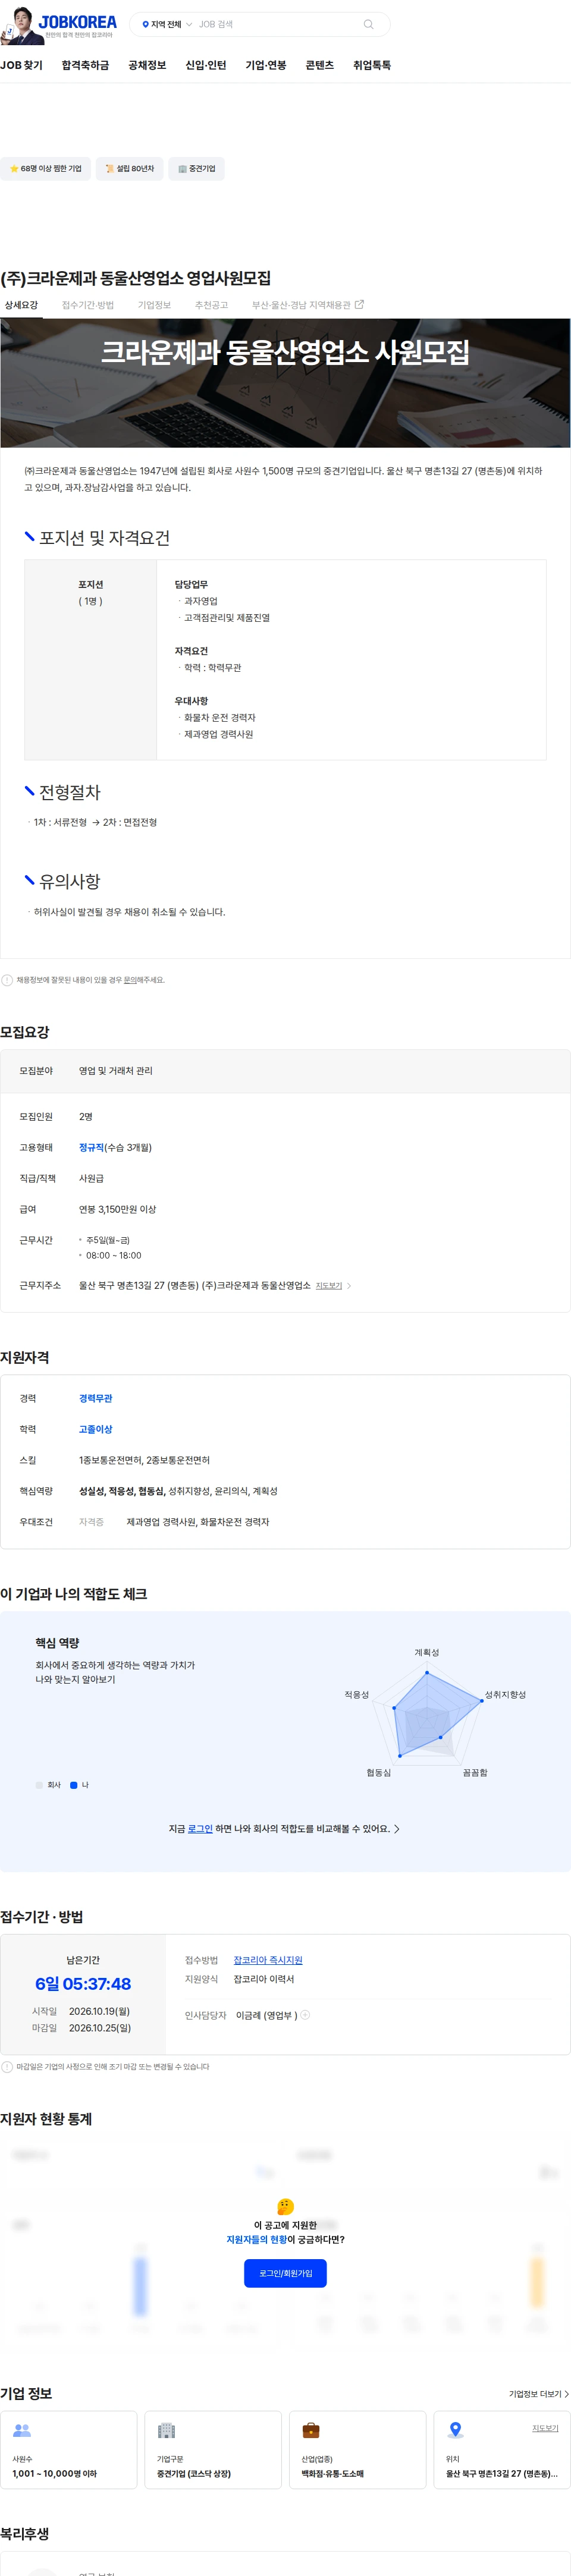Click the 문의 link in notice
Viewport: 571px width, 2576px height.
(130, 980)
